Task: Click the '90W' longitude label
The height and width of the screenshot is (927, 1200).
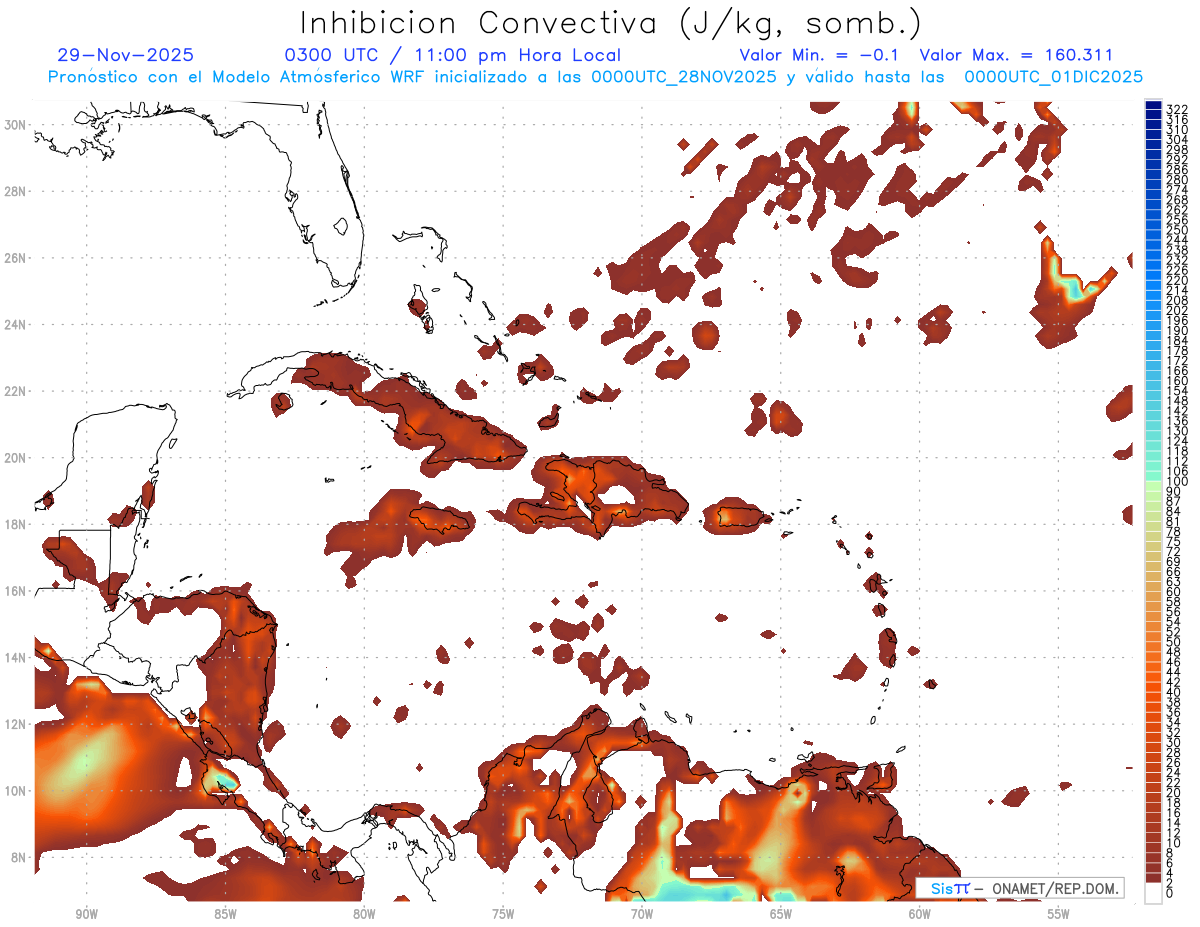Action: pyautogui.click(x=87, y=914)
